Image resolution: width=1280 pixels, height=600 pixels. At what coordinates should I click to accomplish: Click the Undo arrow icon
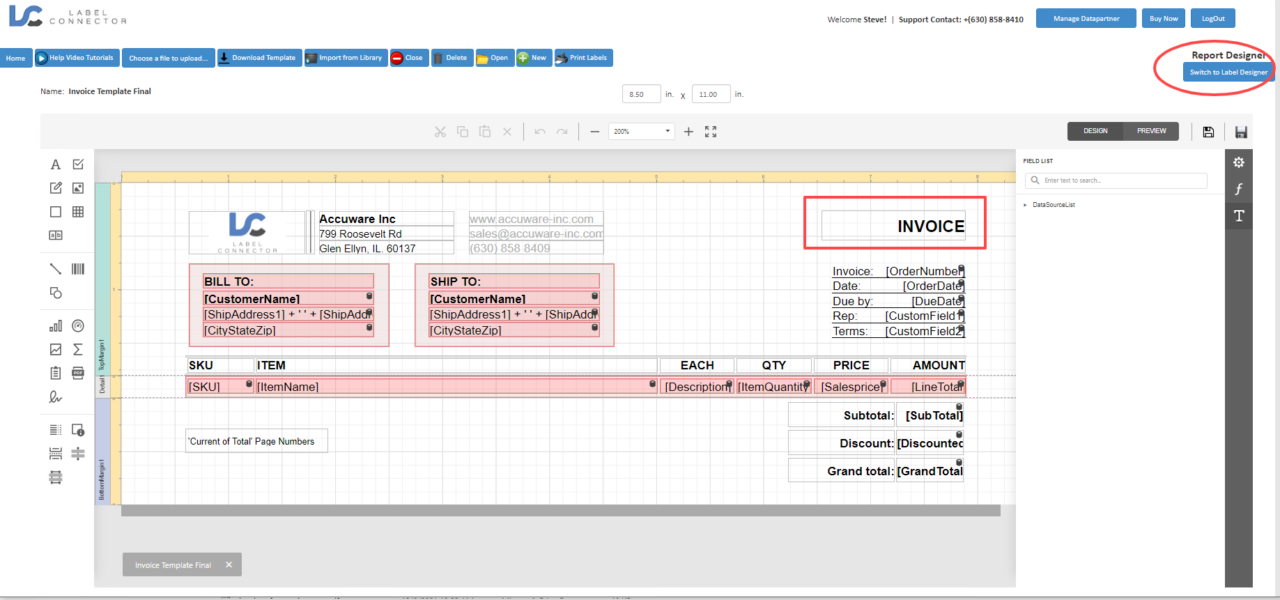pyautogui.click(x=540, y=132)
